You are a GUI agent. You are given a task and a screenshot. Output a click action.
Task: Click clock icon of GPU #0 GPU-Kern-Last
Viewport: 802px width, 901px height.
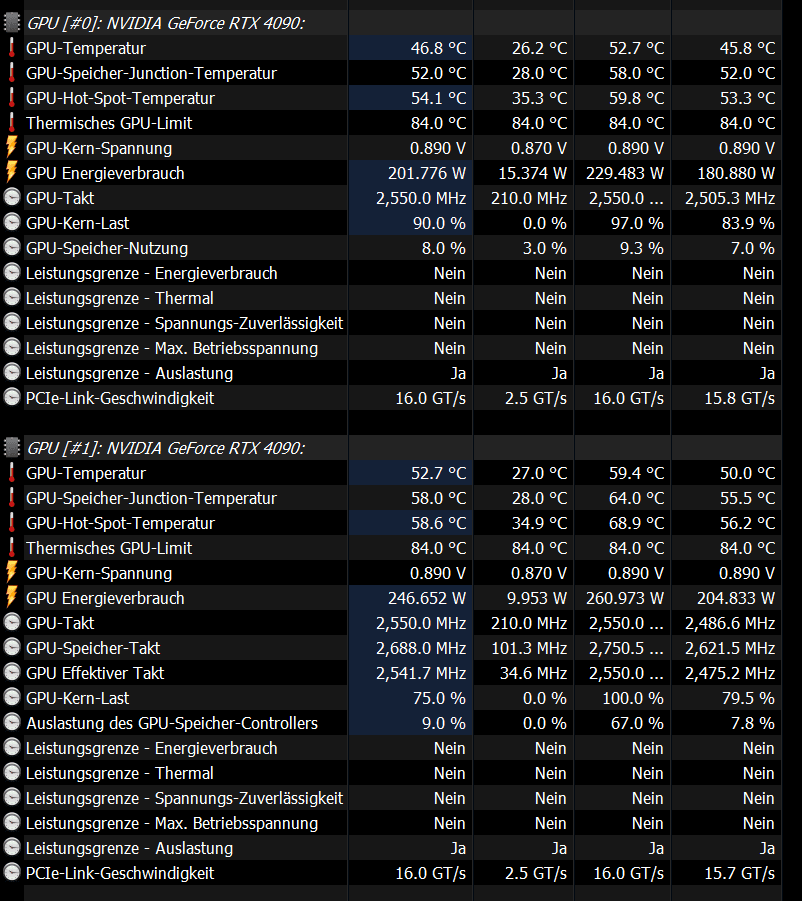(x=11, y=223)
